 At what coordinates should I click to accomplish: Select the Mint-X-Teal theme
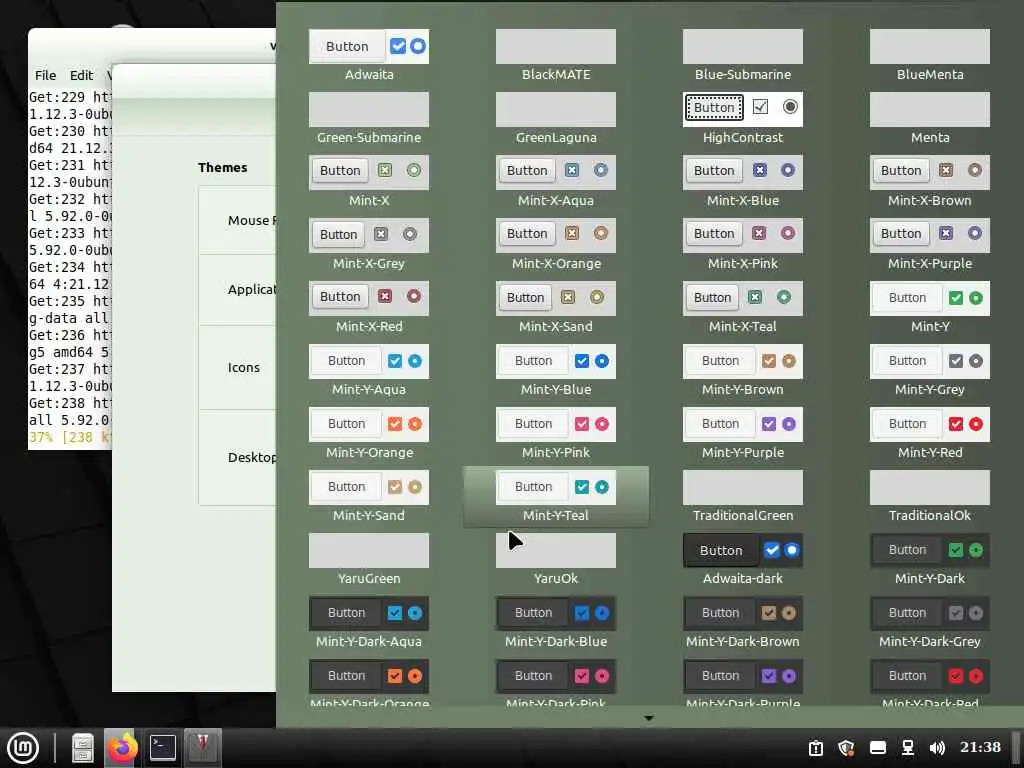tap(743, 308)
